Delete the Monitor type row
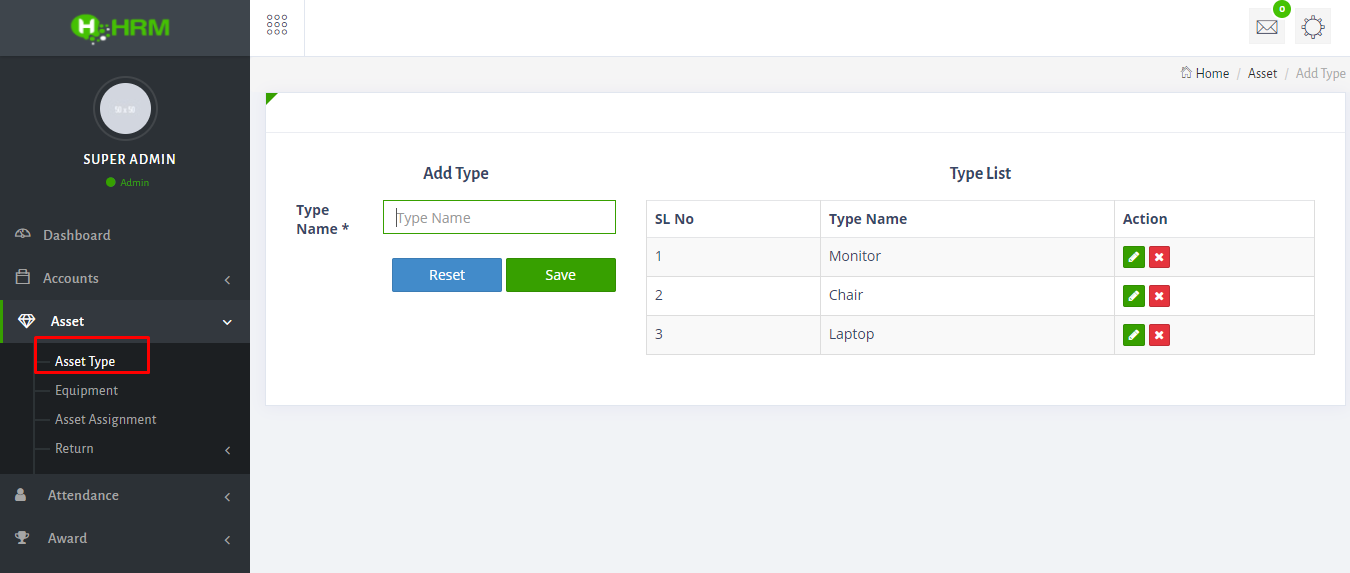1350x573 pixels. [x=1159, y=257]
